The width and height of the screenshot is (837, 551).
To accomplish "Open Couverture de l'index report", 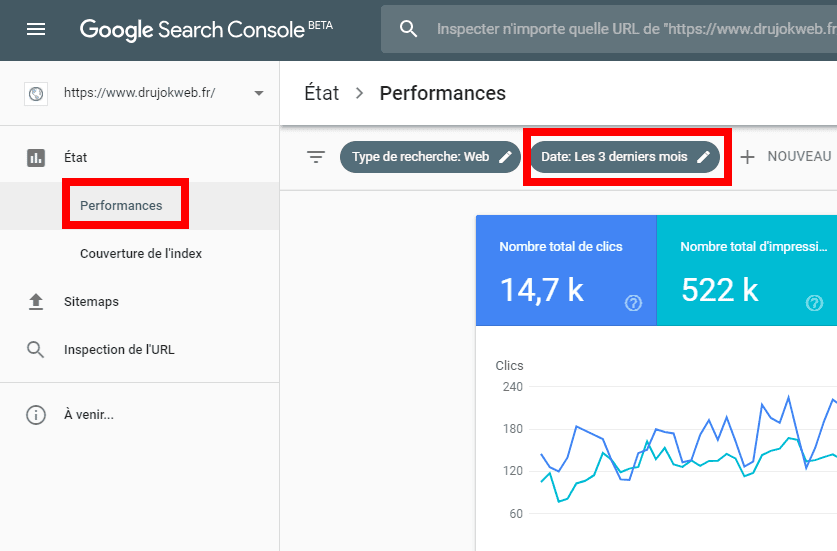I will [141, 254].
